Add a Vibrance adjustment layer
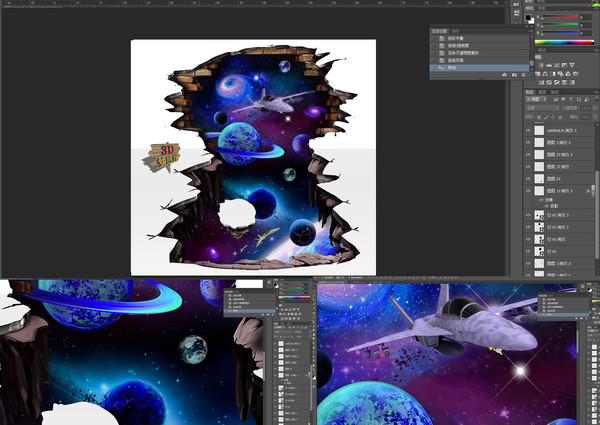The width and height of the screenshot is (600, 425). pyautogui.click(x=572, y=65)
